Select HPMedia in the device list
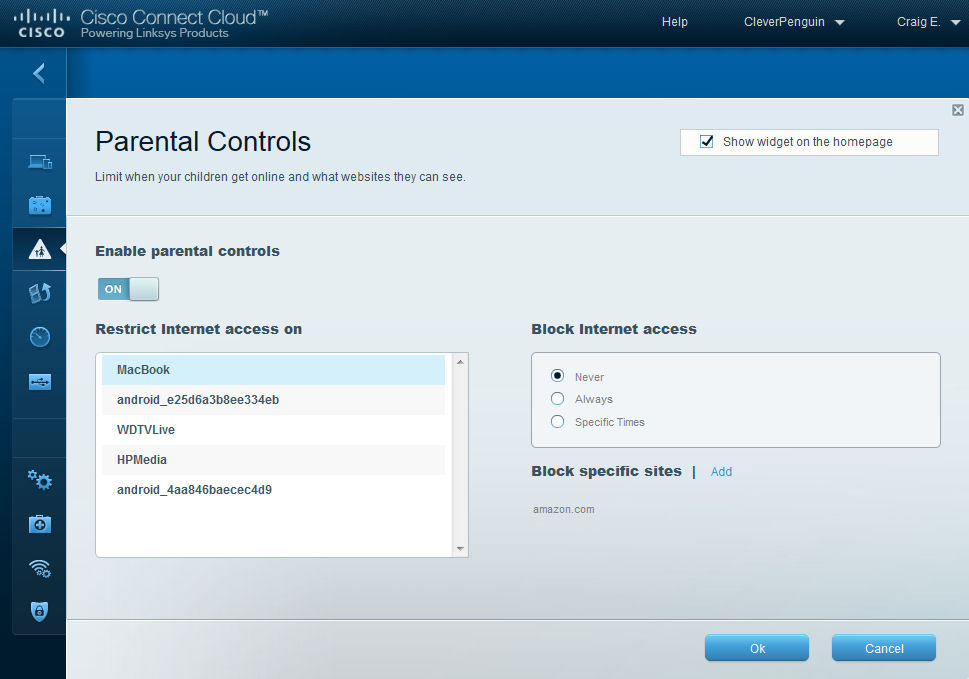Image resolution: width=969 pixels, height=679 pixels. pos(273,460)
